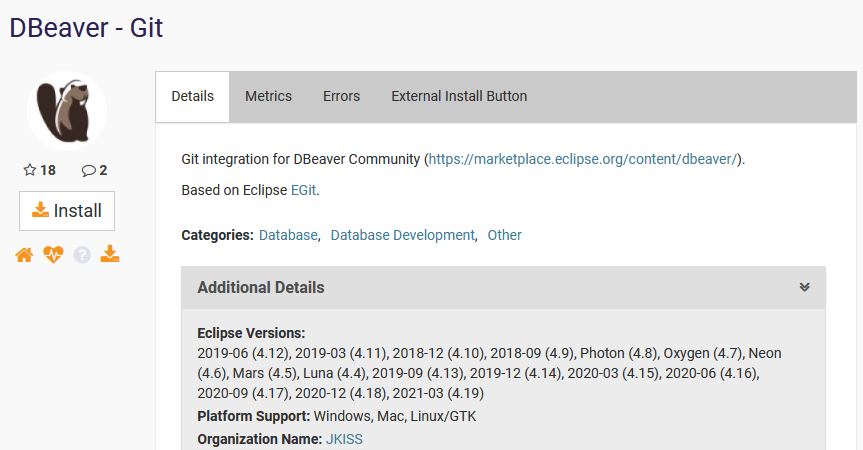
Task: Click the heart health status icon
Action: pos(53,254)
